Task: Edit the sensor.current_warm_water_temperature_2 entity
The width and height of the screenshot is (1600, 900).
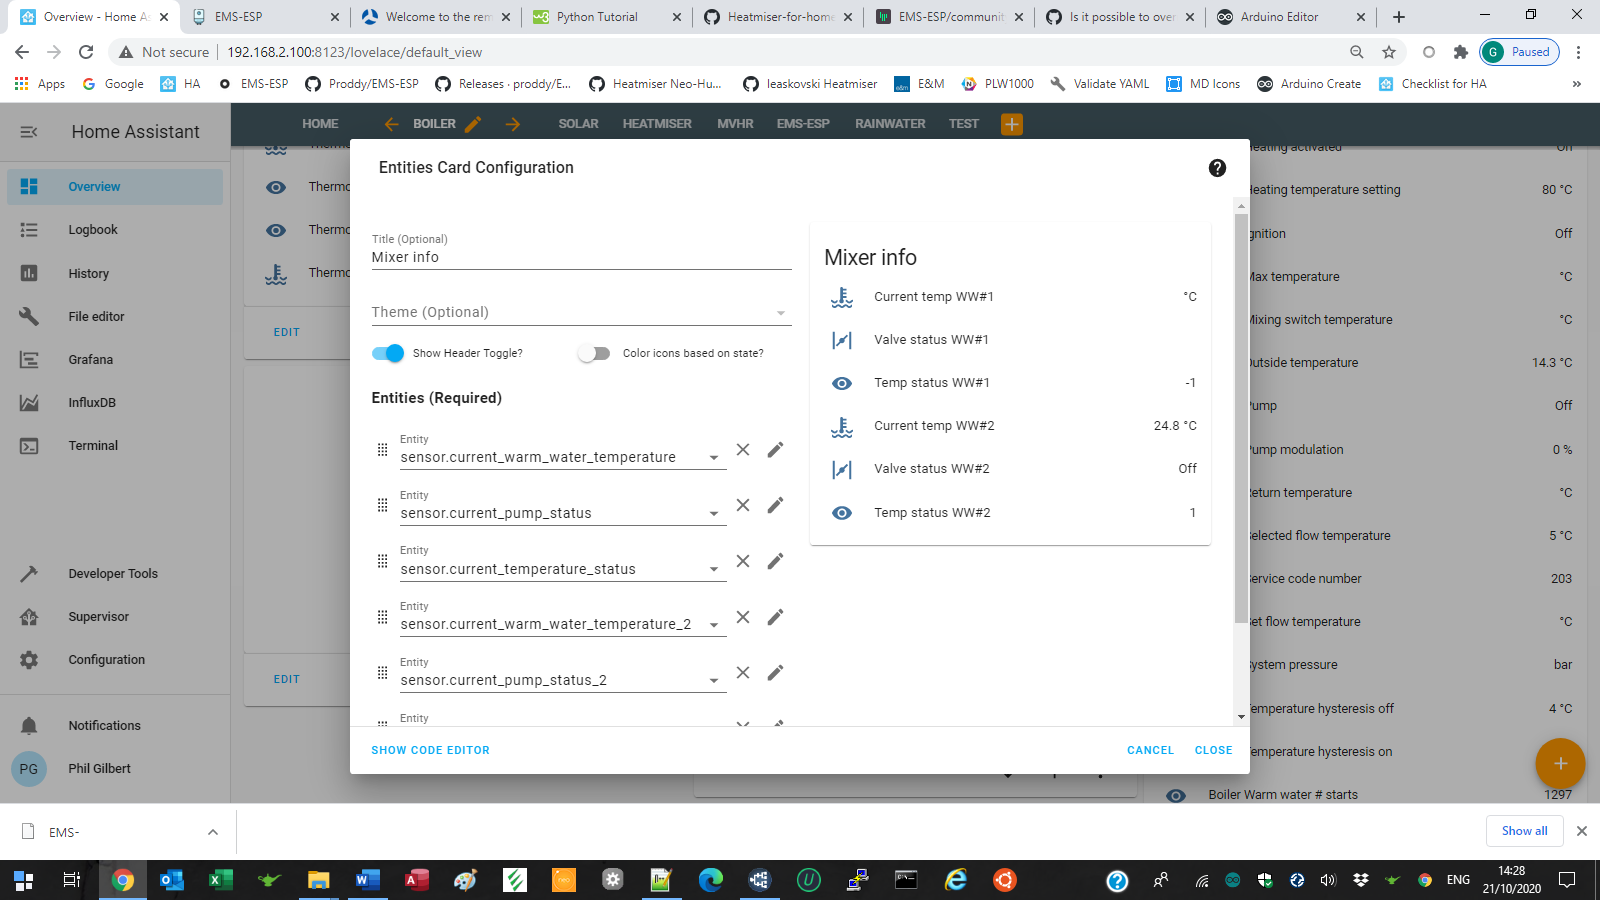Action: (x=775, y=617)
